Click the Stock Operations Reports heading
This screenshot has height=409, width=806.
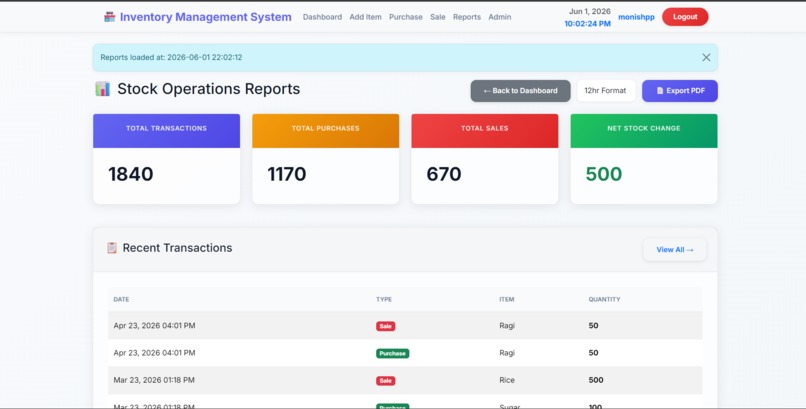pyautogui.click(x=209, y=89)
